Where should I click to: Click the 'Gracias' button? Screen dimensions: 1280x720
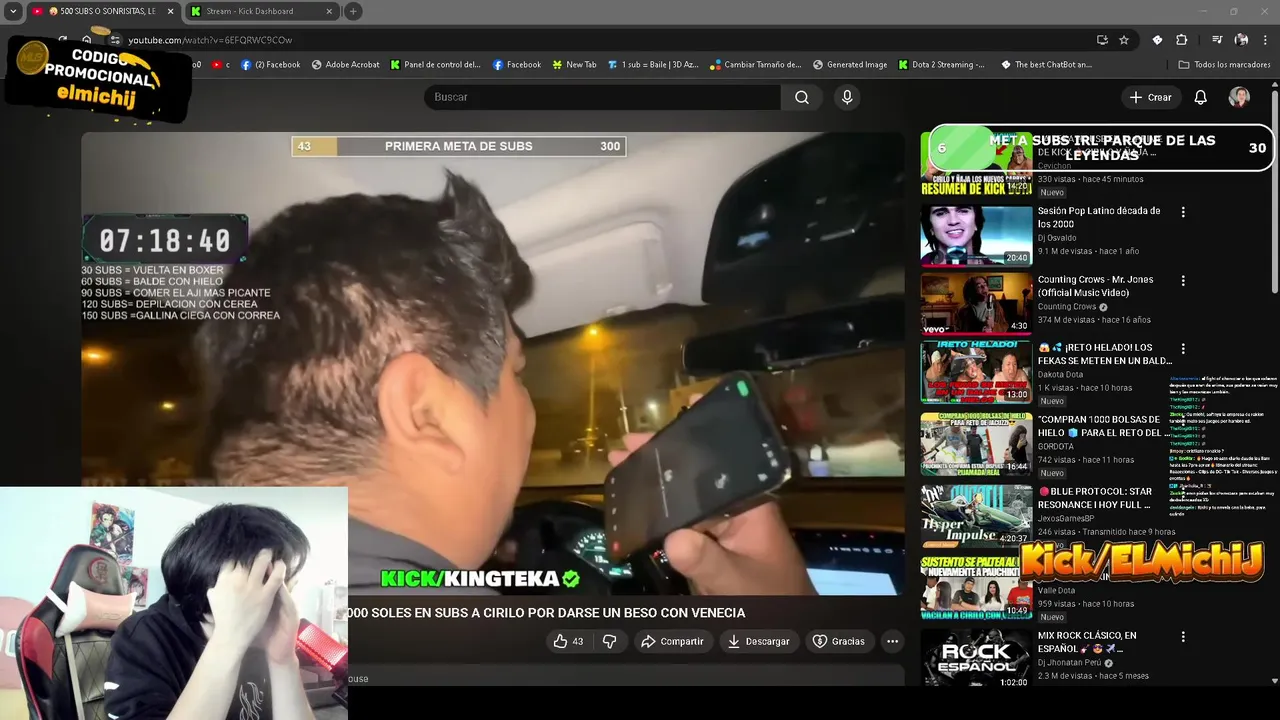[x=838, y=641]
